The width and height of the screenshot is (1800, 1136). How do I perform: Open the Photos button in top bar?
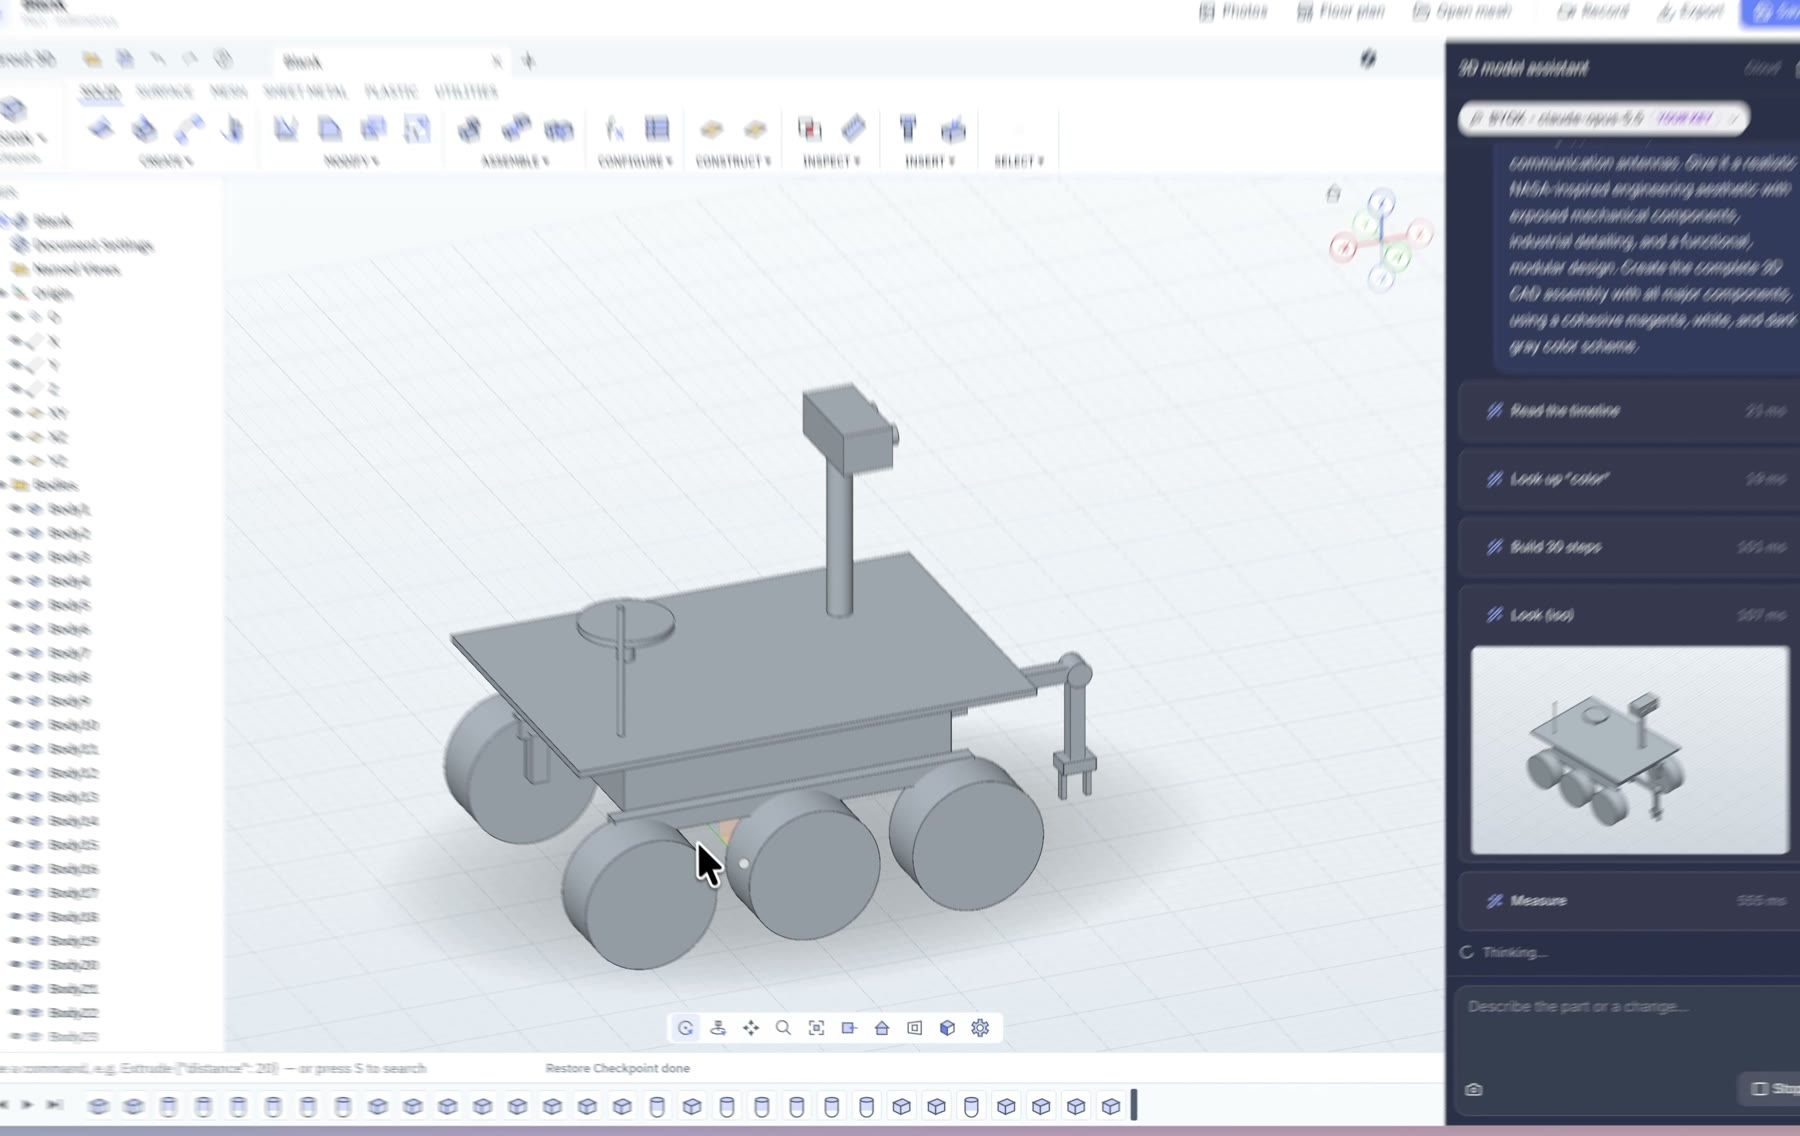pos(1232,11)
